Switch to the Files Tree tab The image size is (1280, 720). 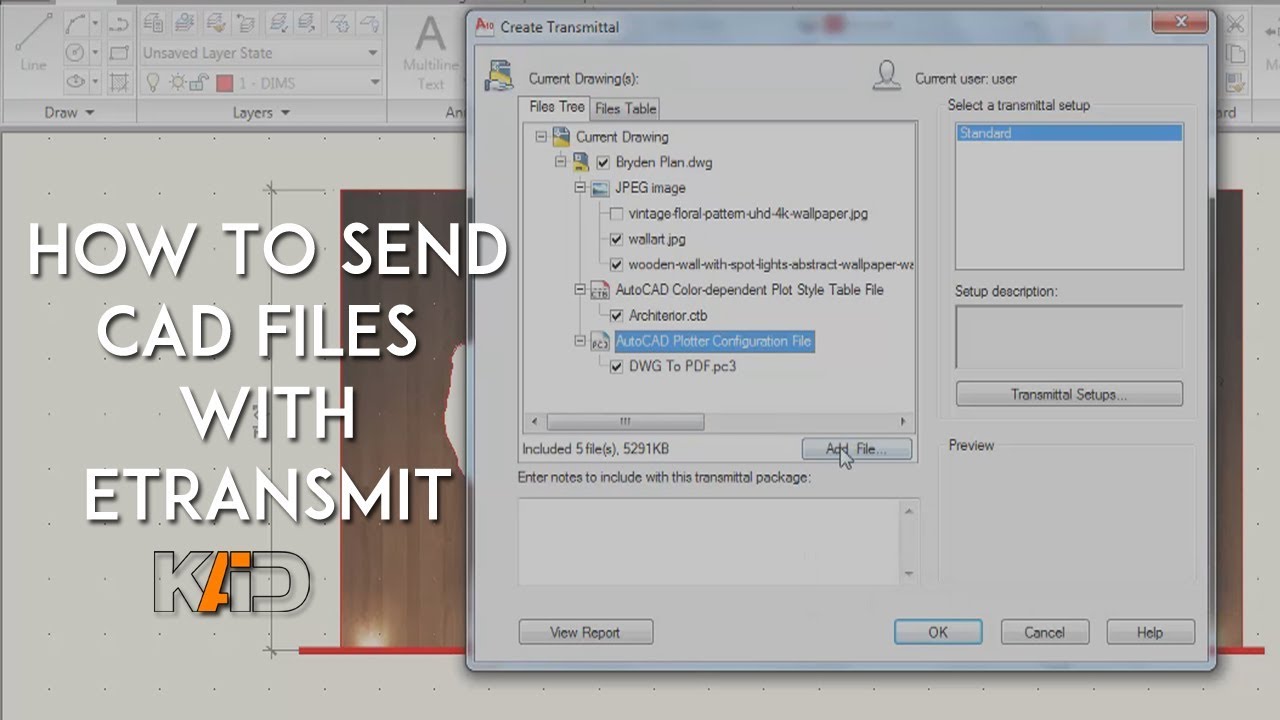(556, 107)
